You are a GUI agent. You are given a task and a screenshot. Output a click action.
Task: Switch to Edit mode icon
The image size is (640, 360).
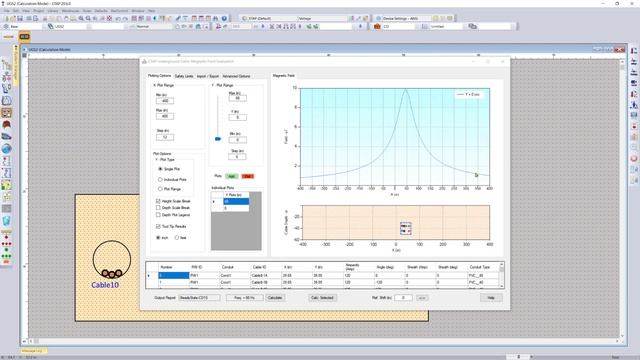point(9,37)
